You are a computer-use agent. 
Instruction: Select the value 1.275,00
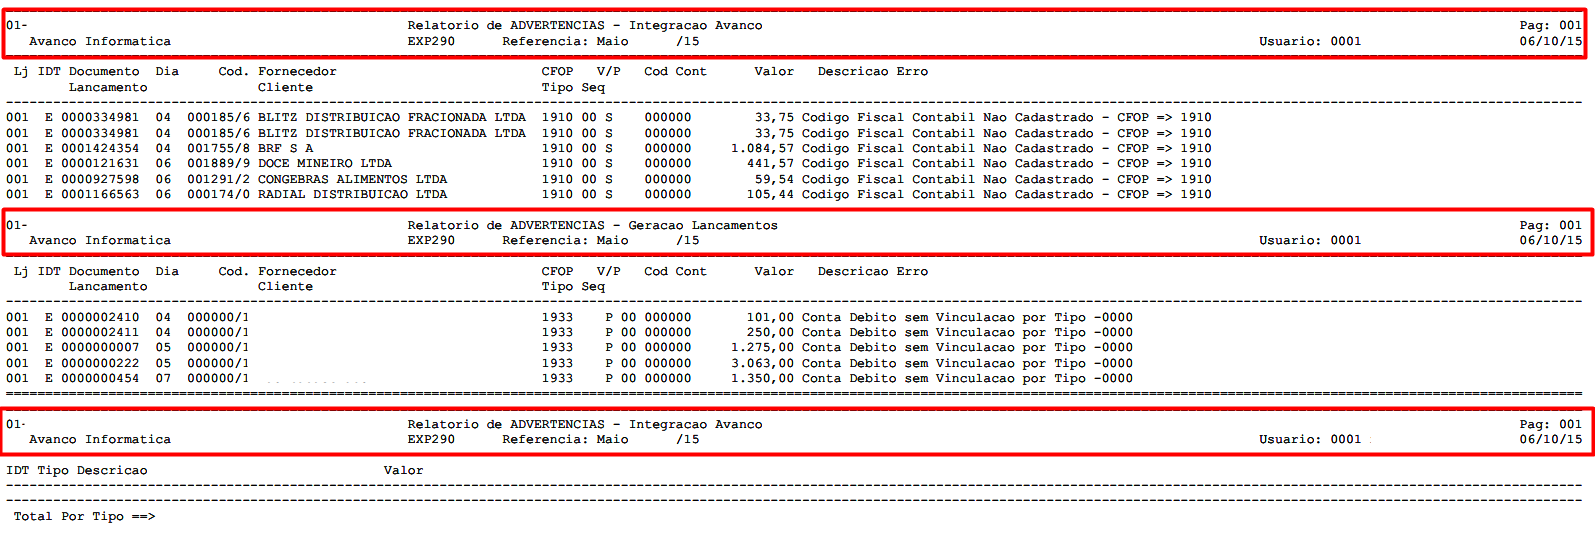[762, 347]
